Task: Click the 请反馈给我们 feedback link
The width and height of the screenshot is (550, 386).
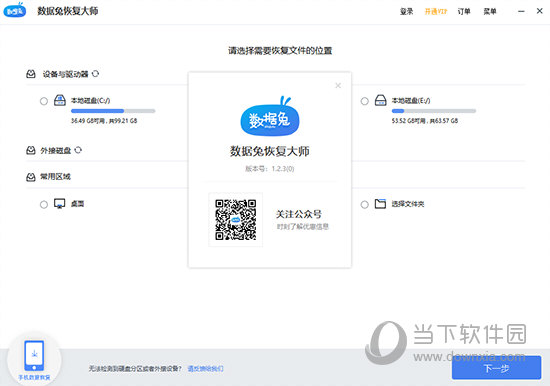Action: point(206,368)
